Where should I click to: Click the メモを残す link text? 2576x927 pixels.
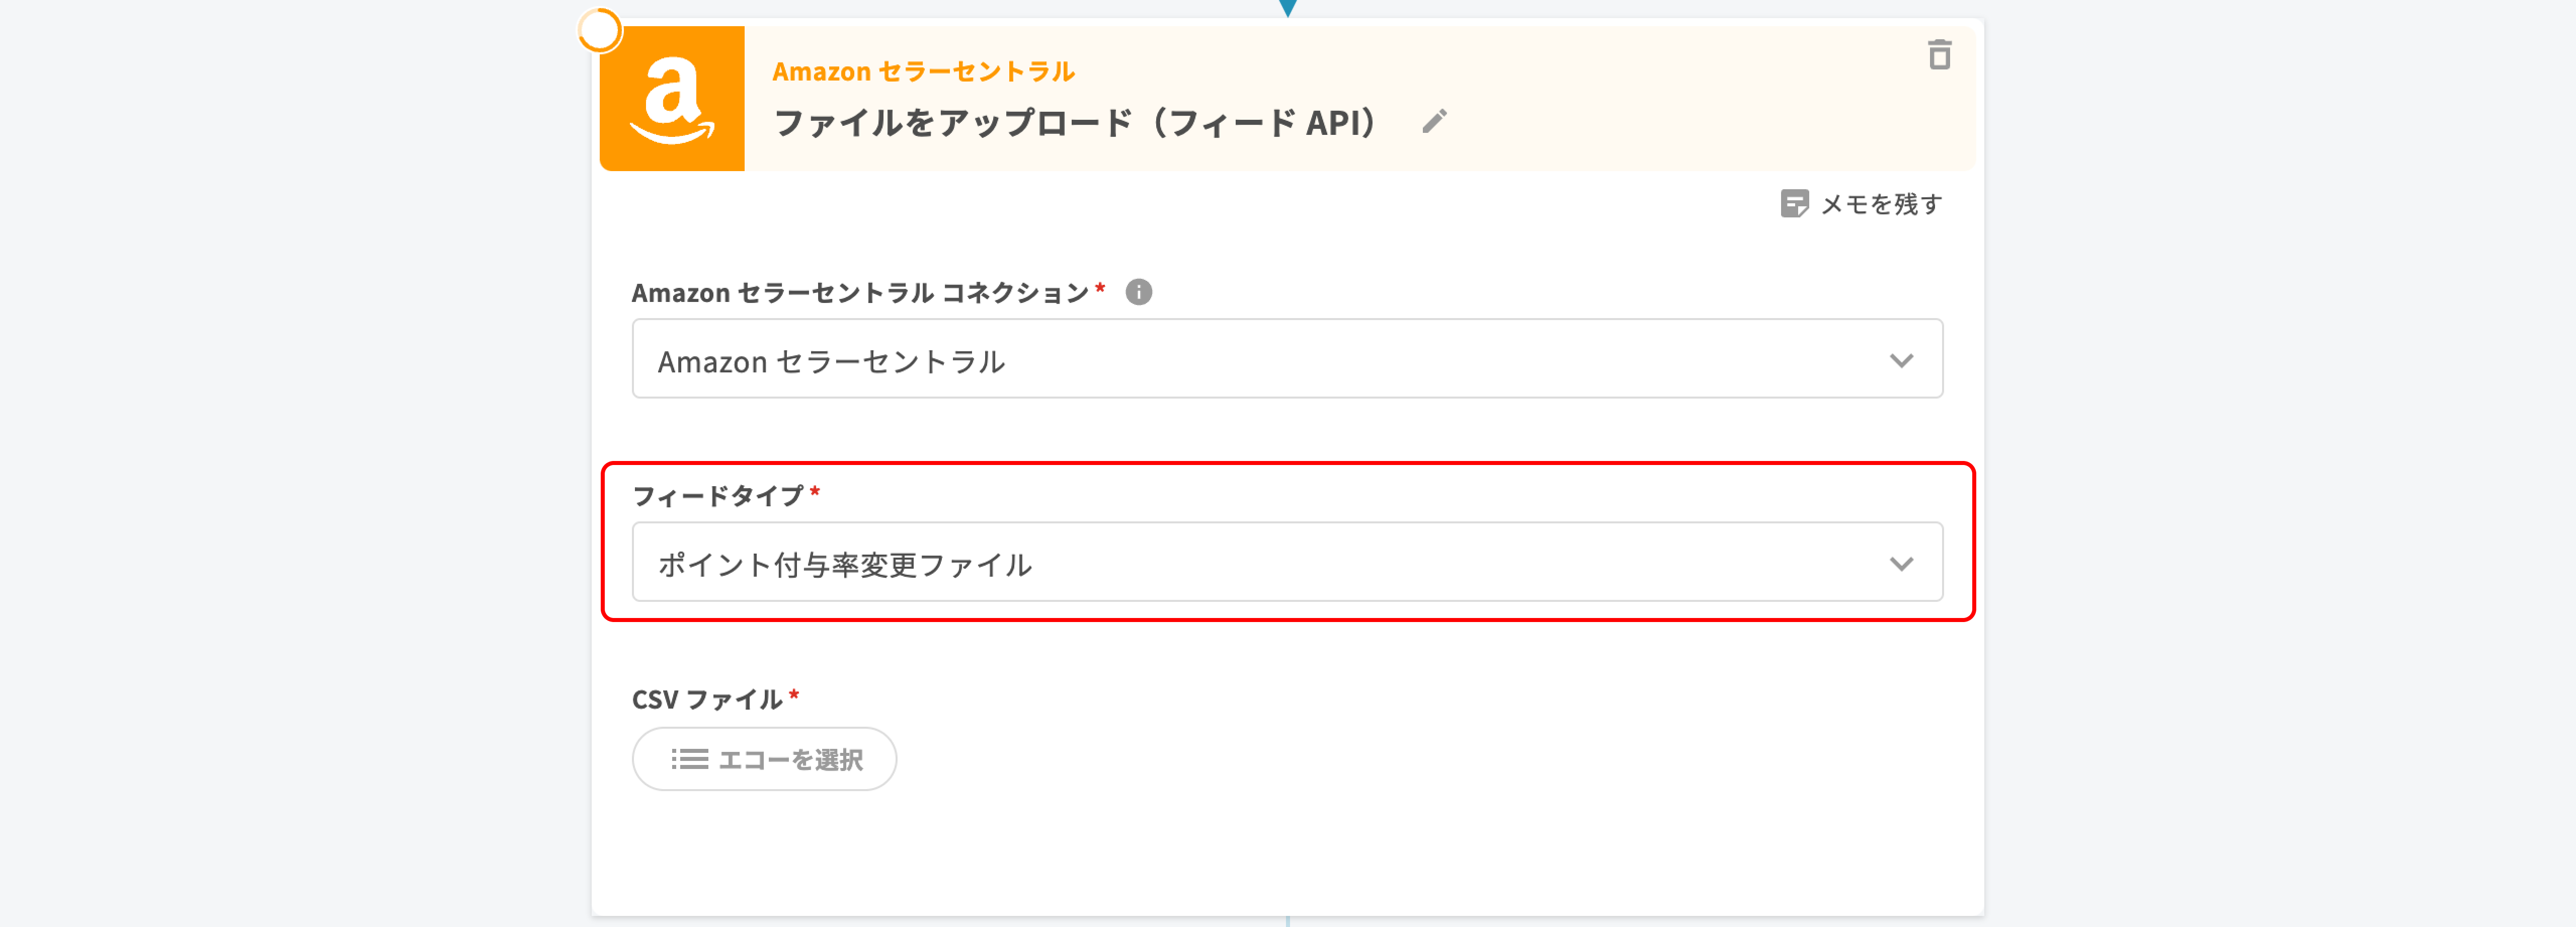click(1881, 204)
